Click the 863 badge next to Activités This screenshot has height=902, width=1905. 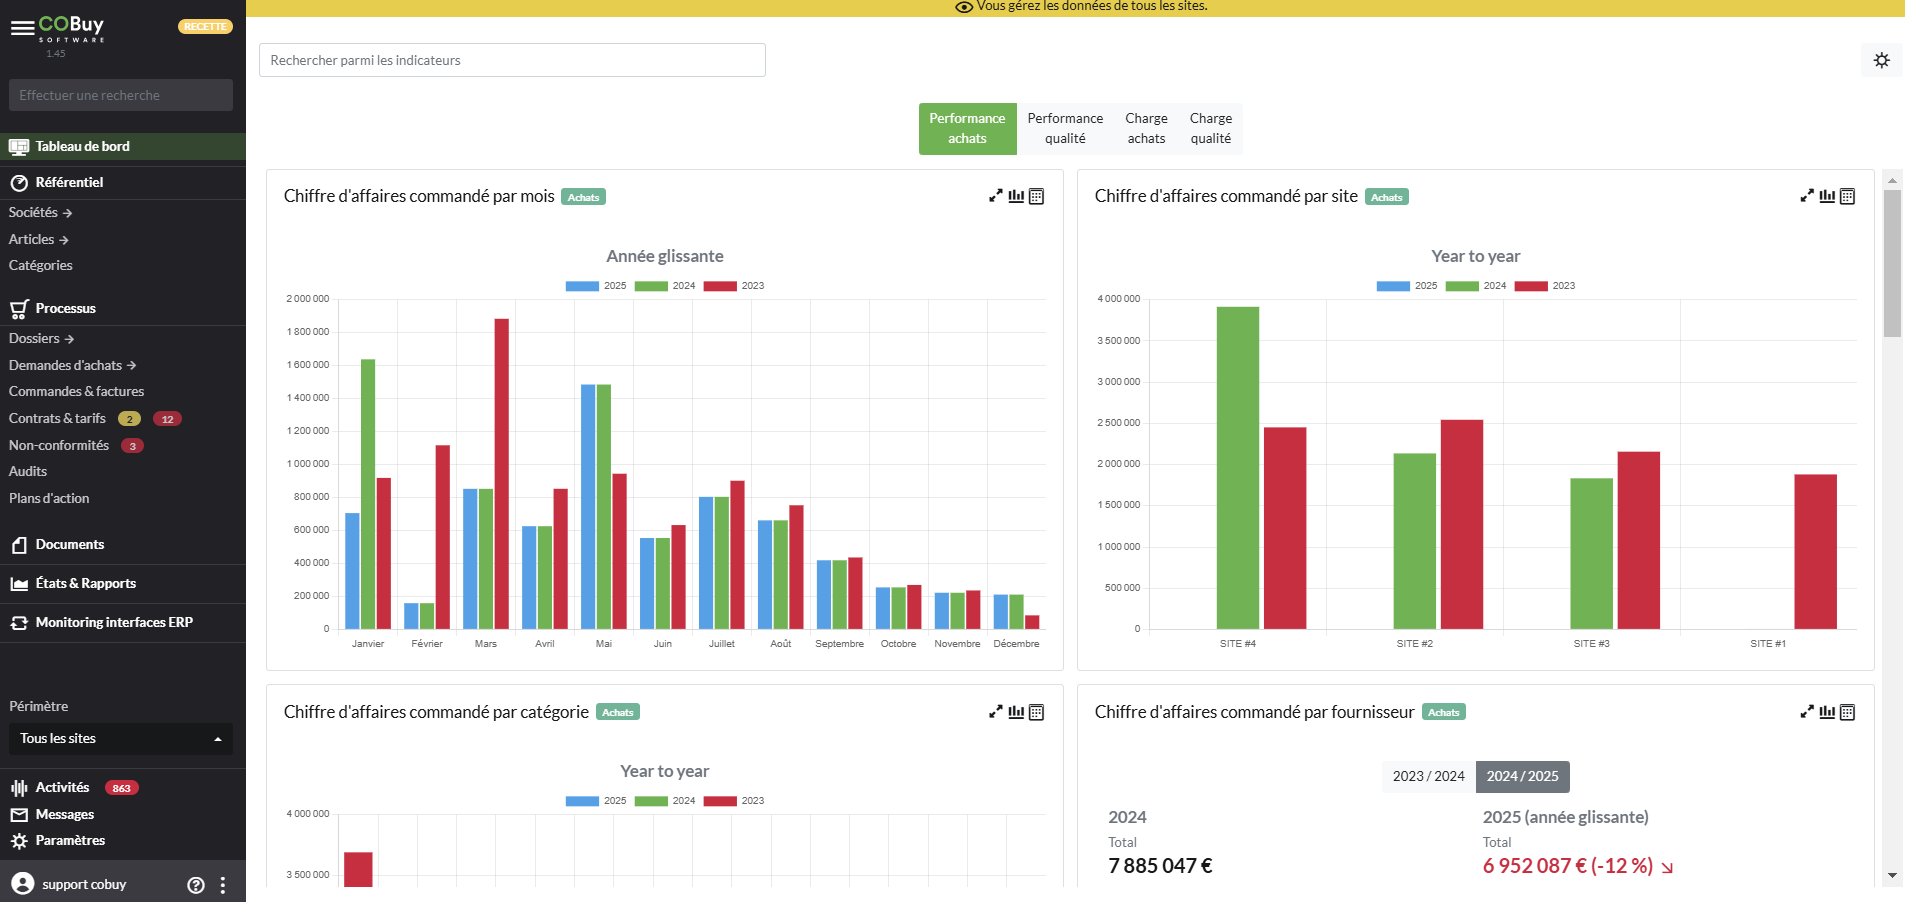(122, 788)
